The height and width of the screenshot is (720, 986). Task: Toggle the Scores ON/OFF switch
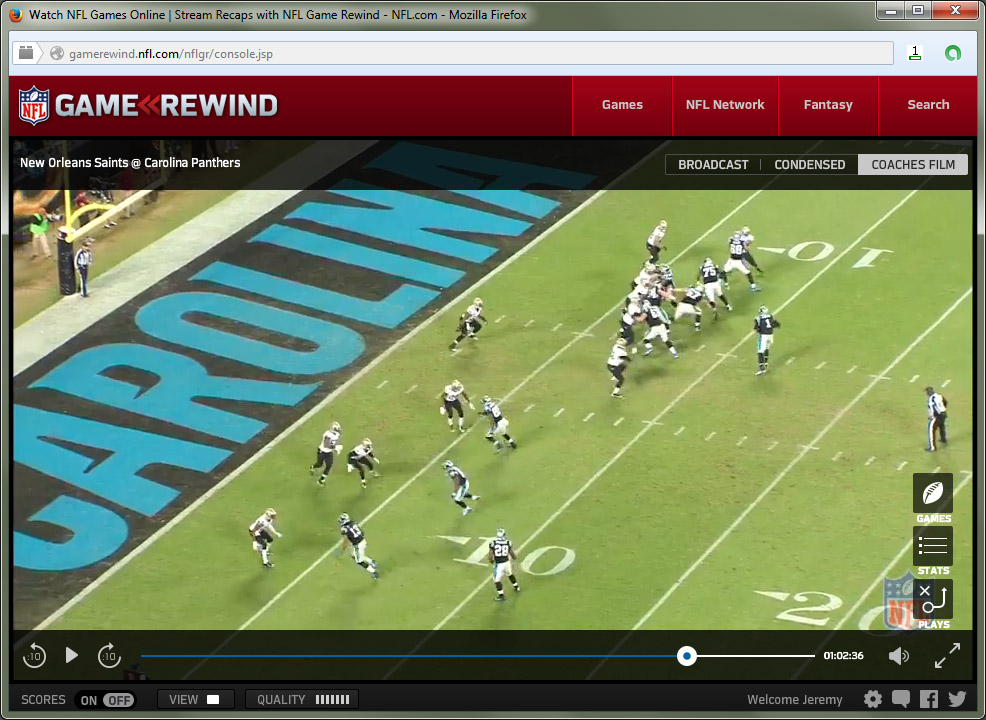[107, 700]
